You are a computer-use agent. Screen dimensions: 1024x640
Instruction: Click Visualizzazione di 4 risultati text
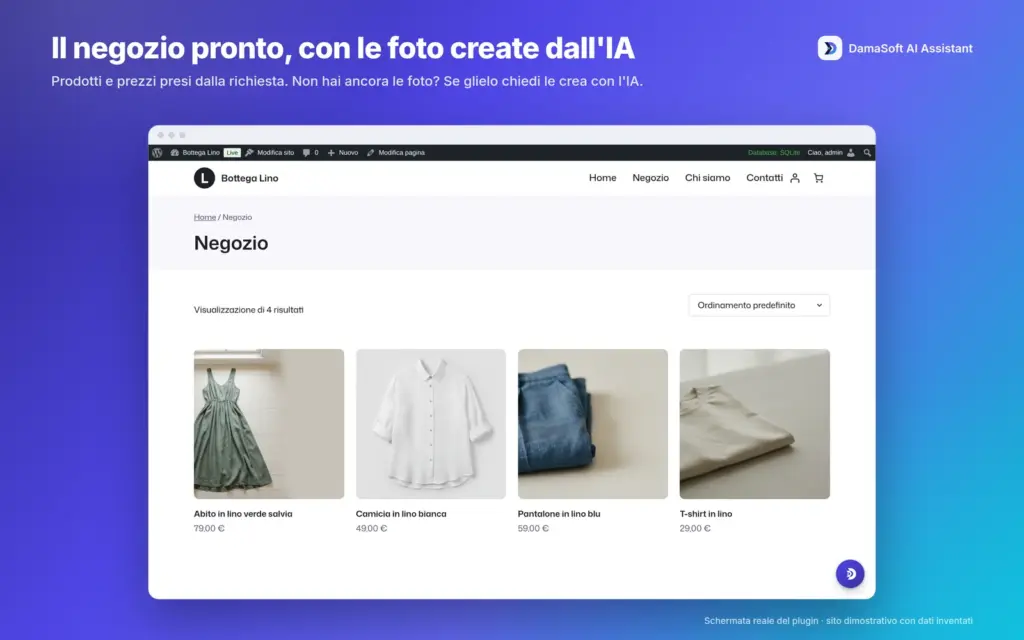(249, 310)
